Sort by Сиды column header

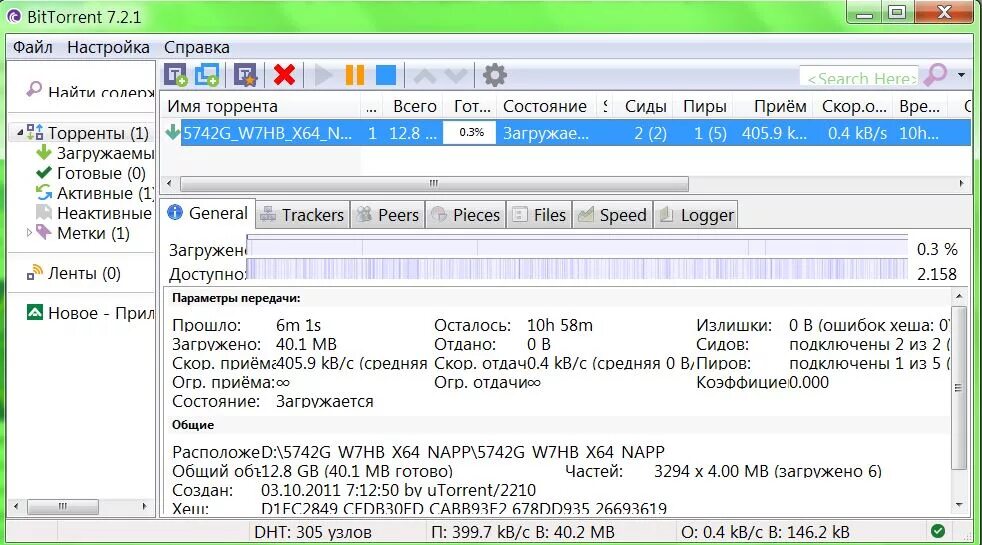pos(645,106)
